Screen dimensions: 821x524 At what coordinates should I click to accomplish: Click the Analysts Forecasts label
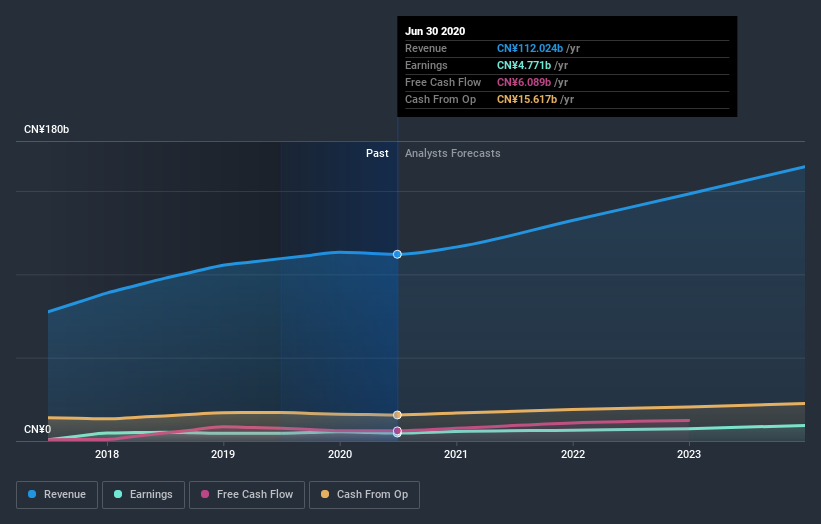[x=452, y=153]
